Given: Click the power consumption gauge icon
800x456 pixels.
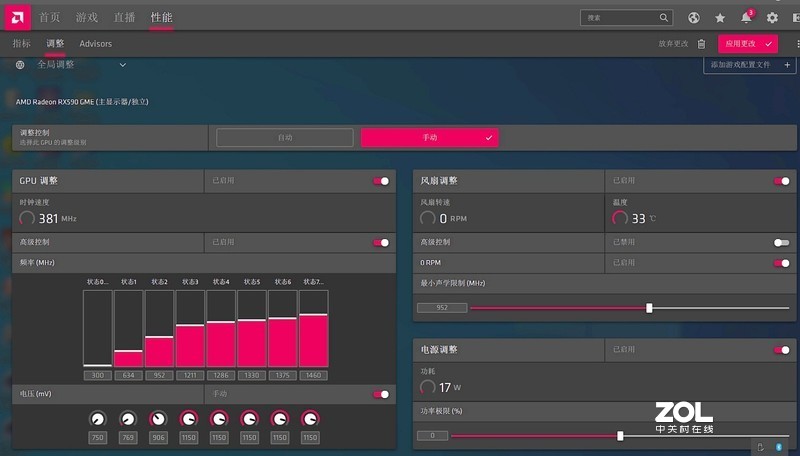Looking at the screenshot, I should click(428, 387).
